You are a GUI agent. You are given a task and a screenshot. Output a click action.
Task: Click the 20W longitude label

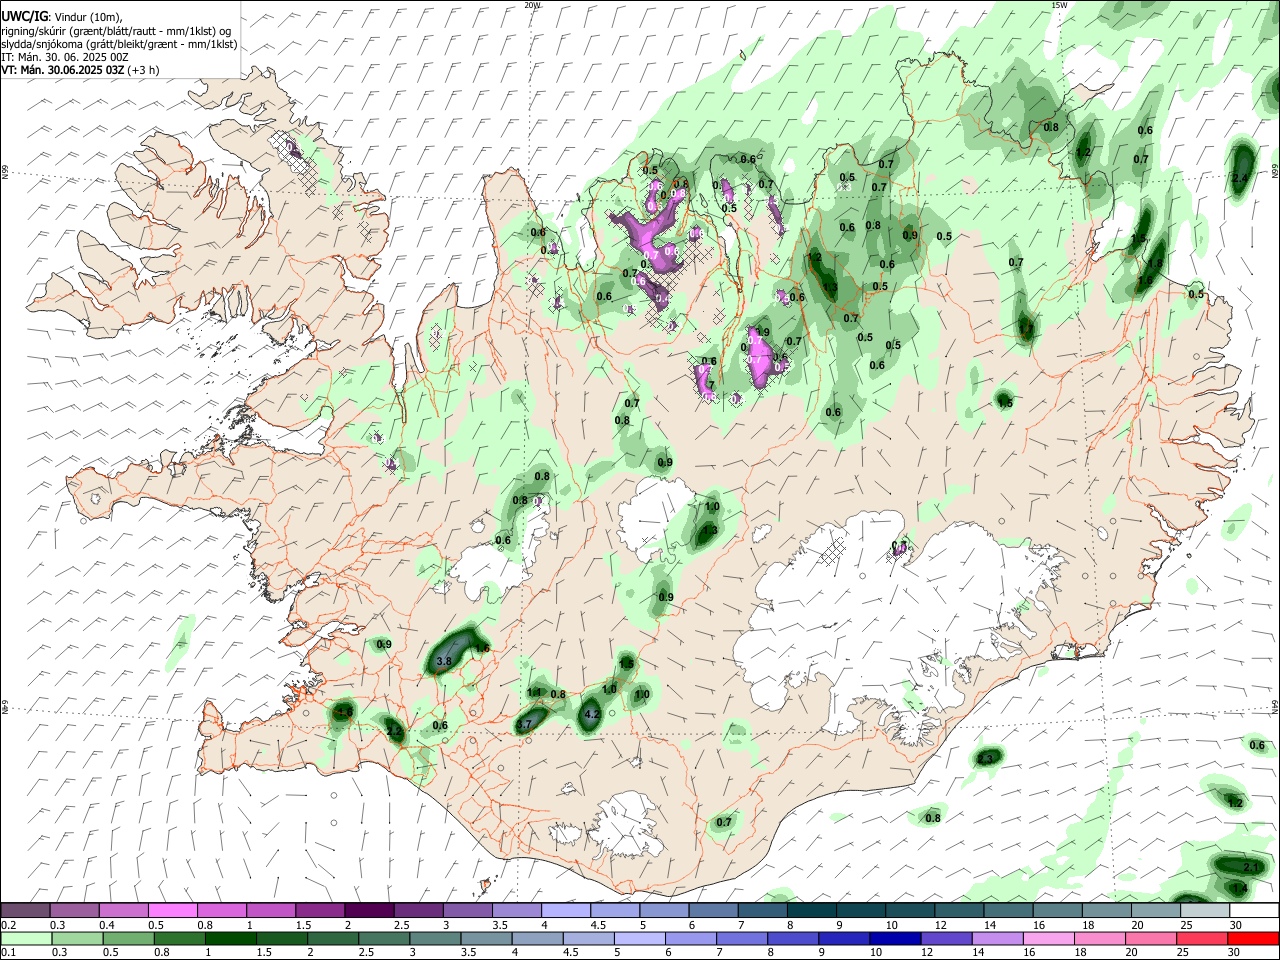pos(532,5)
